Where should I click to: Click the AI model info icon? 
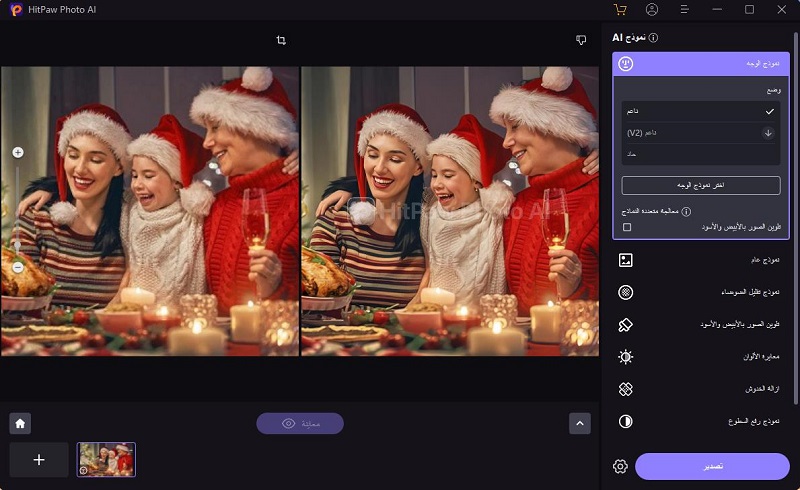[x=653, y=37]
